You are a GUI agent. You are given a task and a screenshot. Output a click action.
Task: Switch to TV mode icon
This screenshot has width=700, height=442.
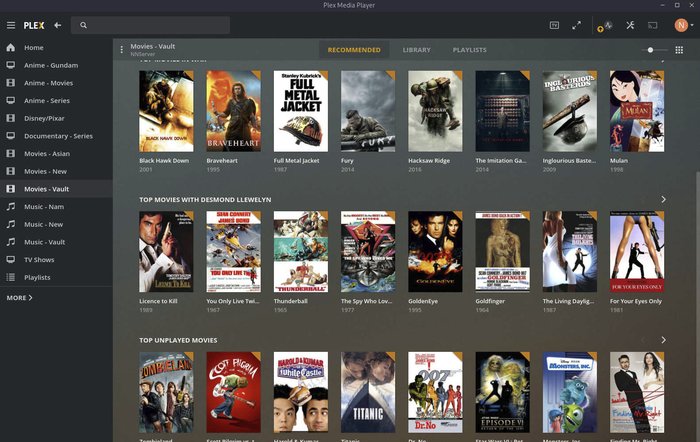pyautogui.click(x=554, y=25)
